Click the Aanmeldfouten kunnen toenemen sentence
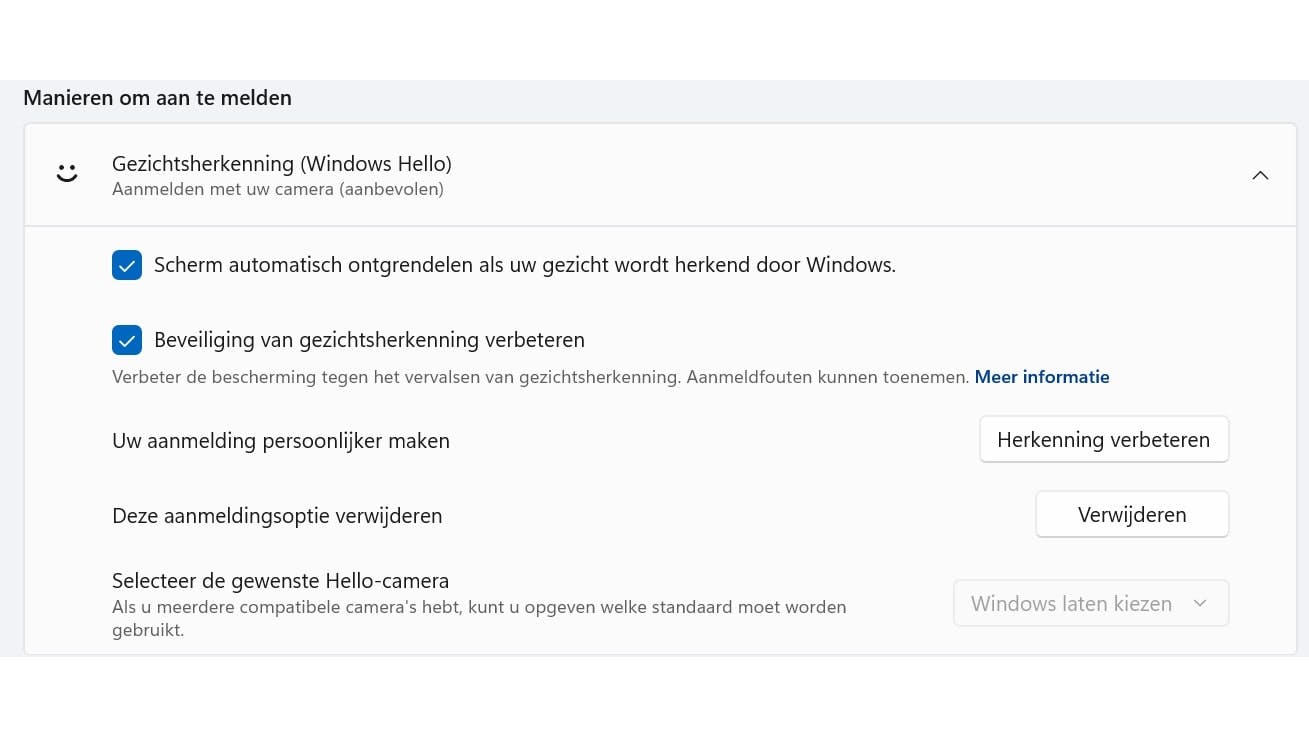1309x736 pixels. coord(828,377)
